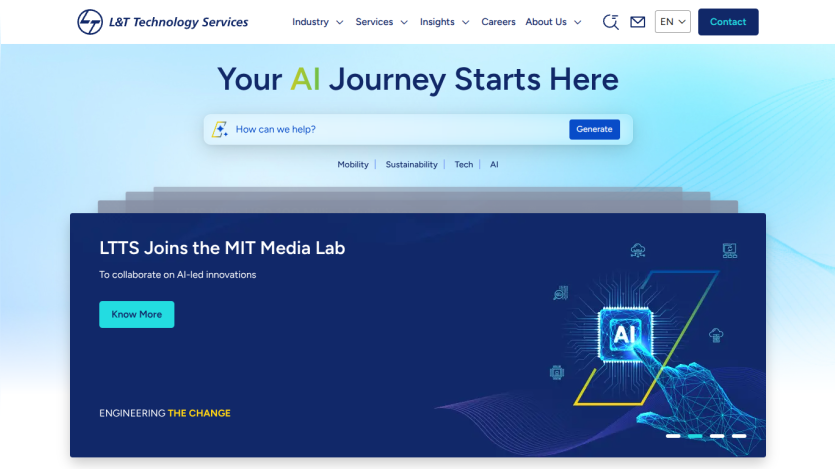Click the 'LTTS Joins the MIT Media Lab' headline
This screenshot has width=835, height=469.
222,248
